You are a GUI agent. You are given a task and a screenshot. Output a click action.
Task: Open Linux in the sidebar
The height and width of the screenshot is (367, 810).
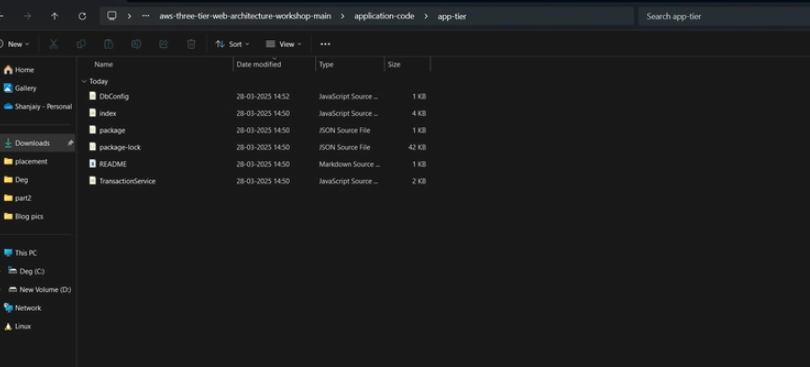(x=23, y=326)
